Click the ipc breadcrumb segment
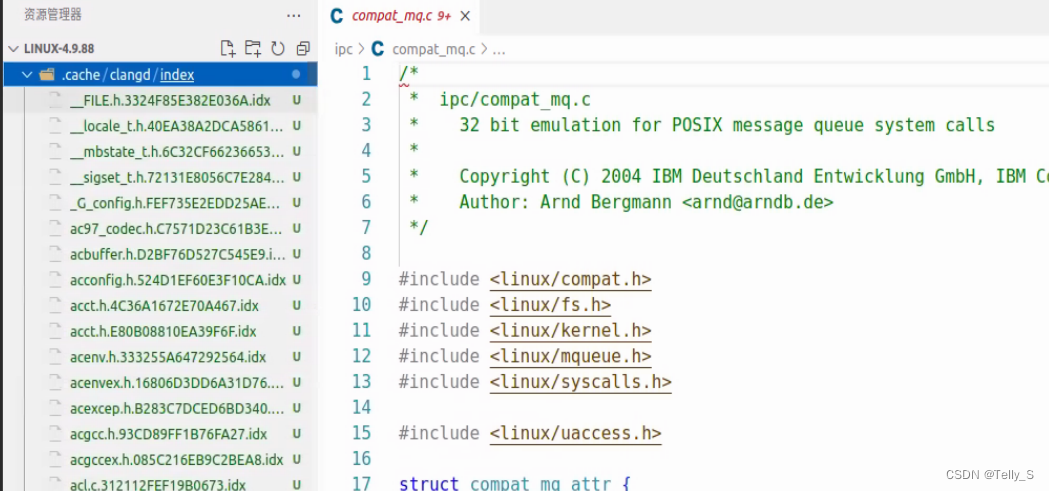The height and width of the screenshot is (491, 1049). (x=343, y=49)
